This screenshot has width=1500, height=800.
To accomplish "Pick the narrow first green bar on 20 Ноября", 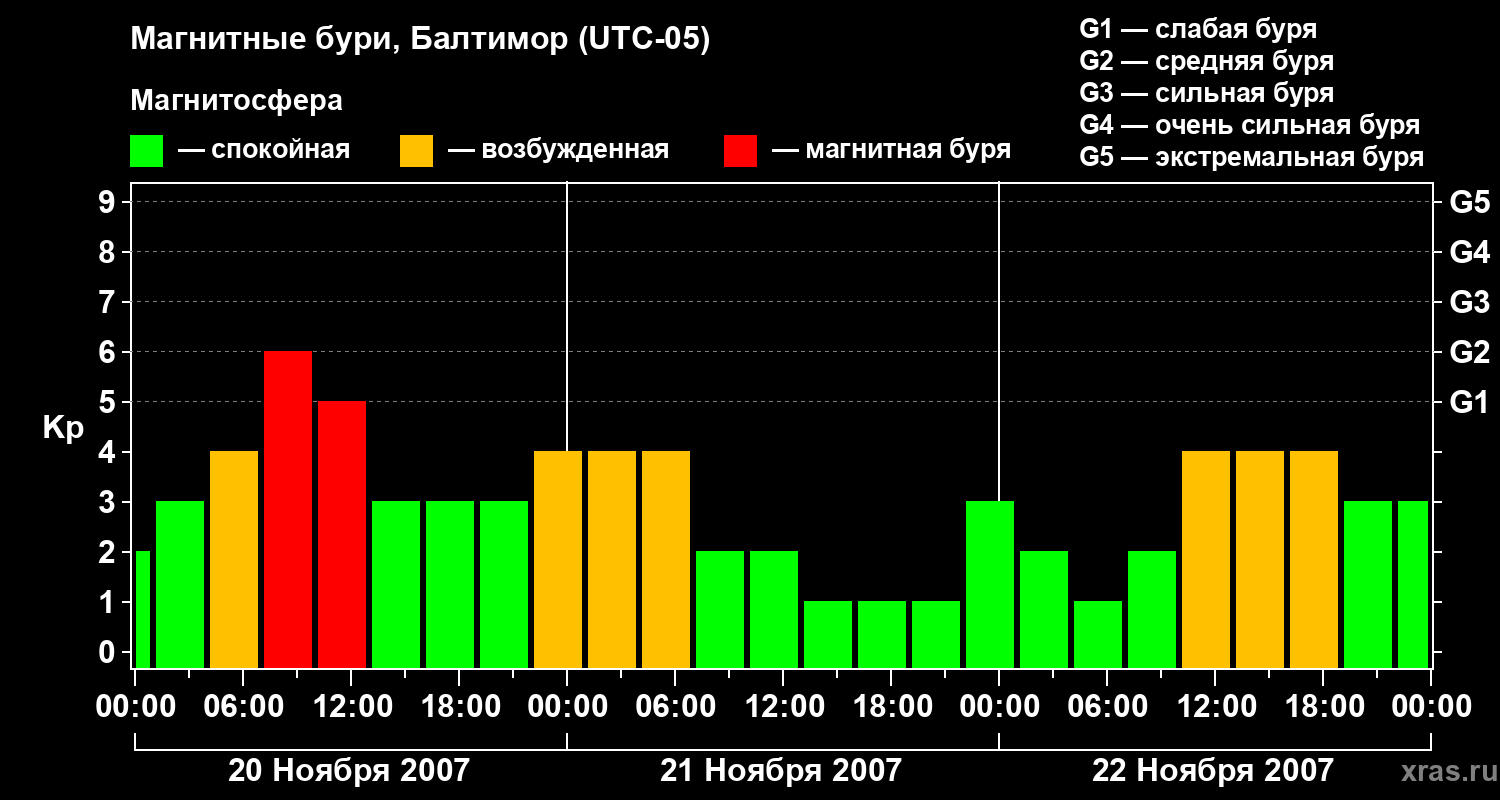I will 142,609.
